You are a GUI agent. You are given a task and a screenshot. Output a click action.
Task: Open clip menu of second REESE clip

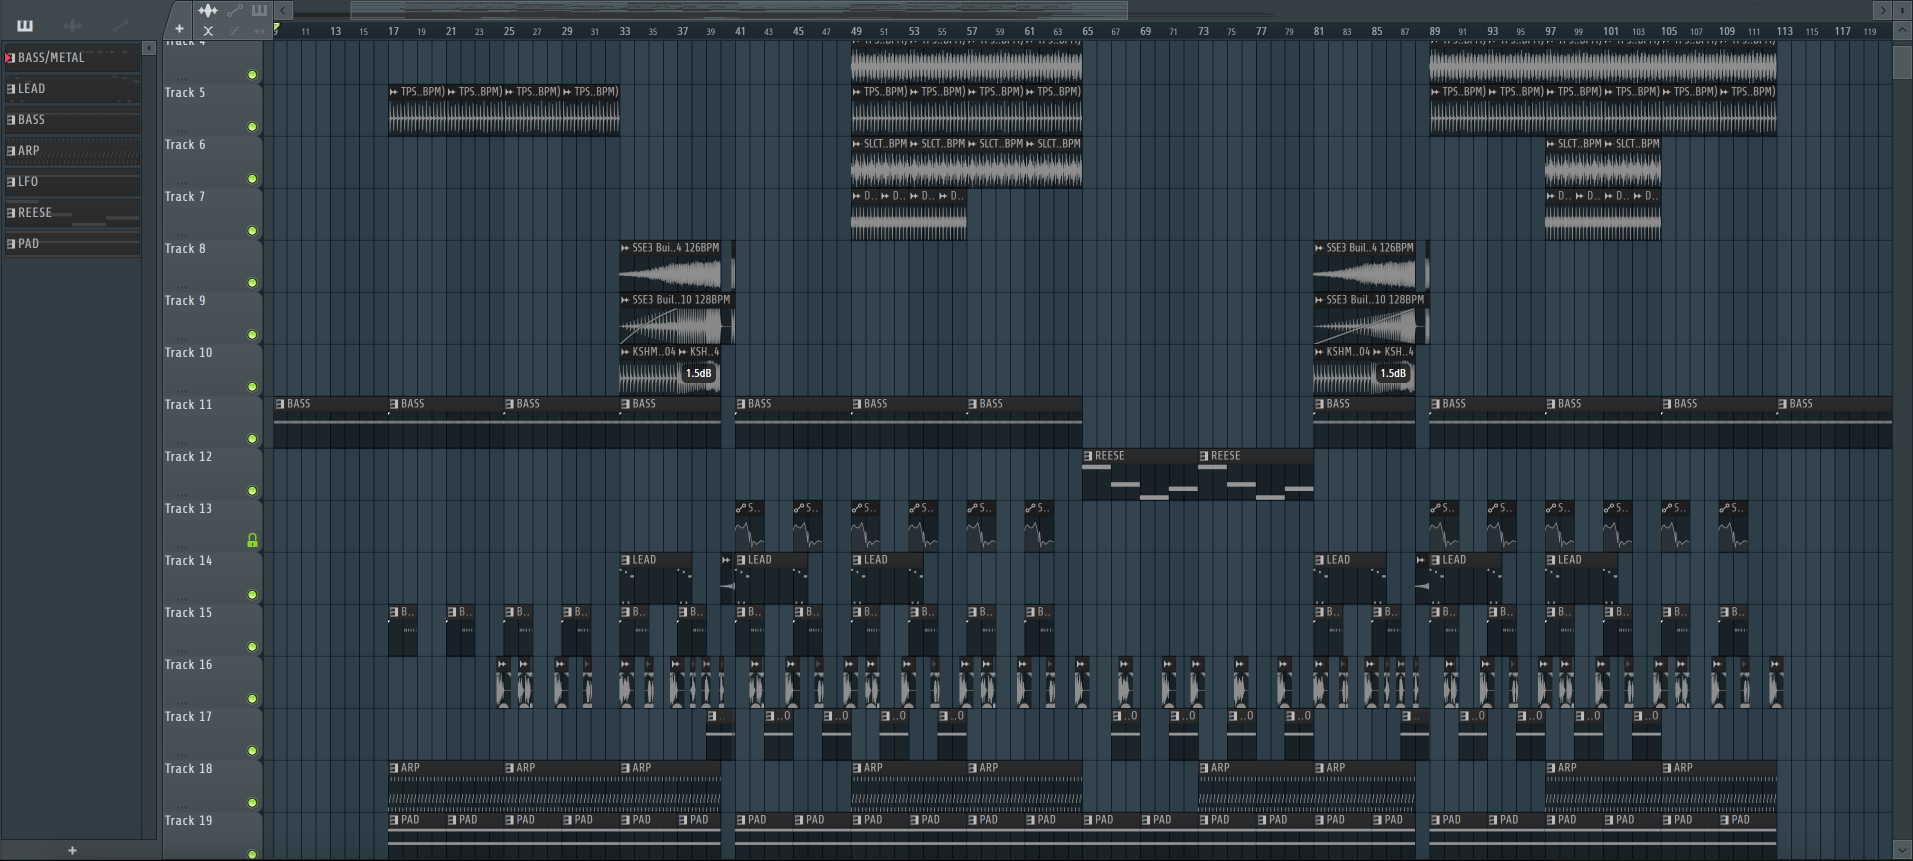1204,456
